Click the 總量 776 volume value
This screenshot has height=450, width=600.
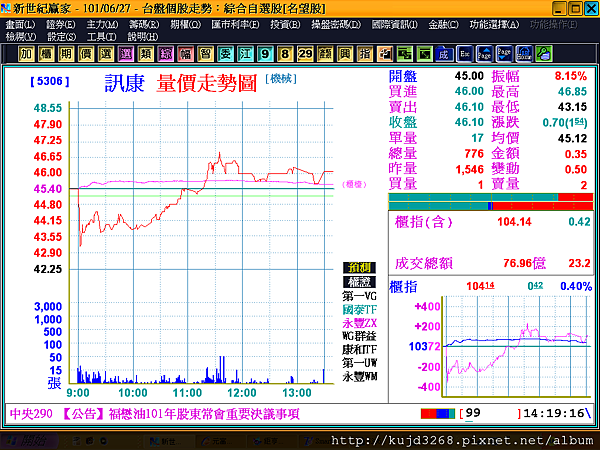click(474, 154)
